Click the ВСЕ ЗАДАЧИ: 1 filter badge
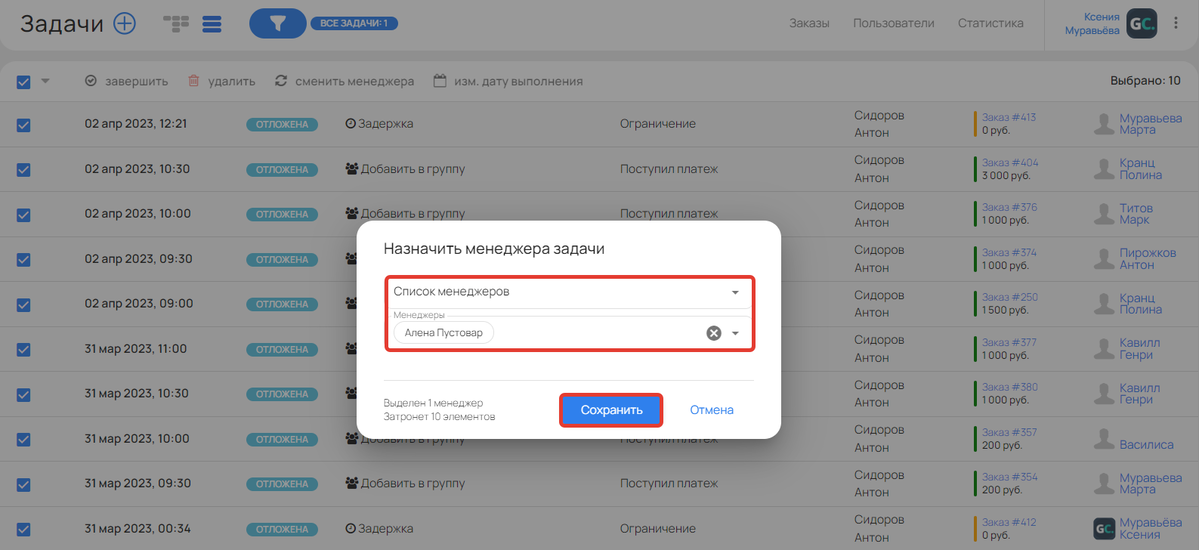1199x550 pixels. point(354,24)
